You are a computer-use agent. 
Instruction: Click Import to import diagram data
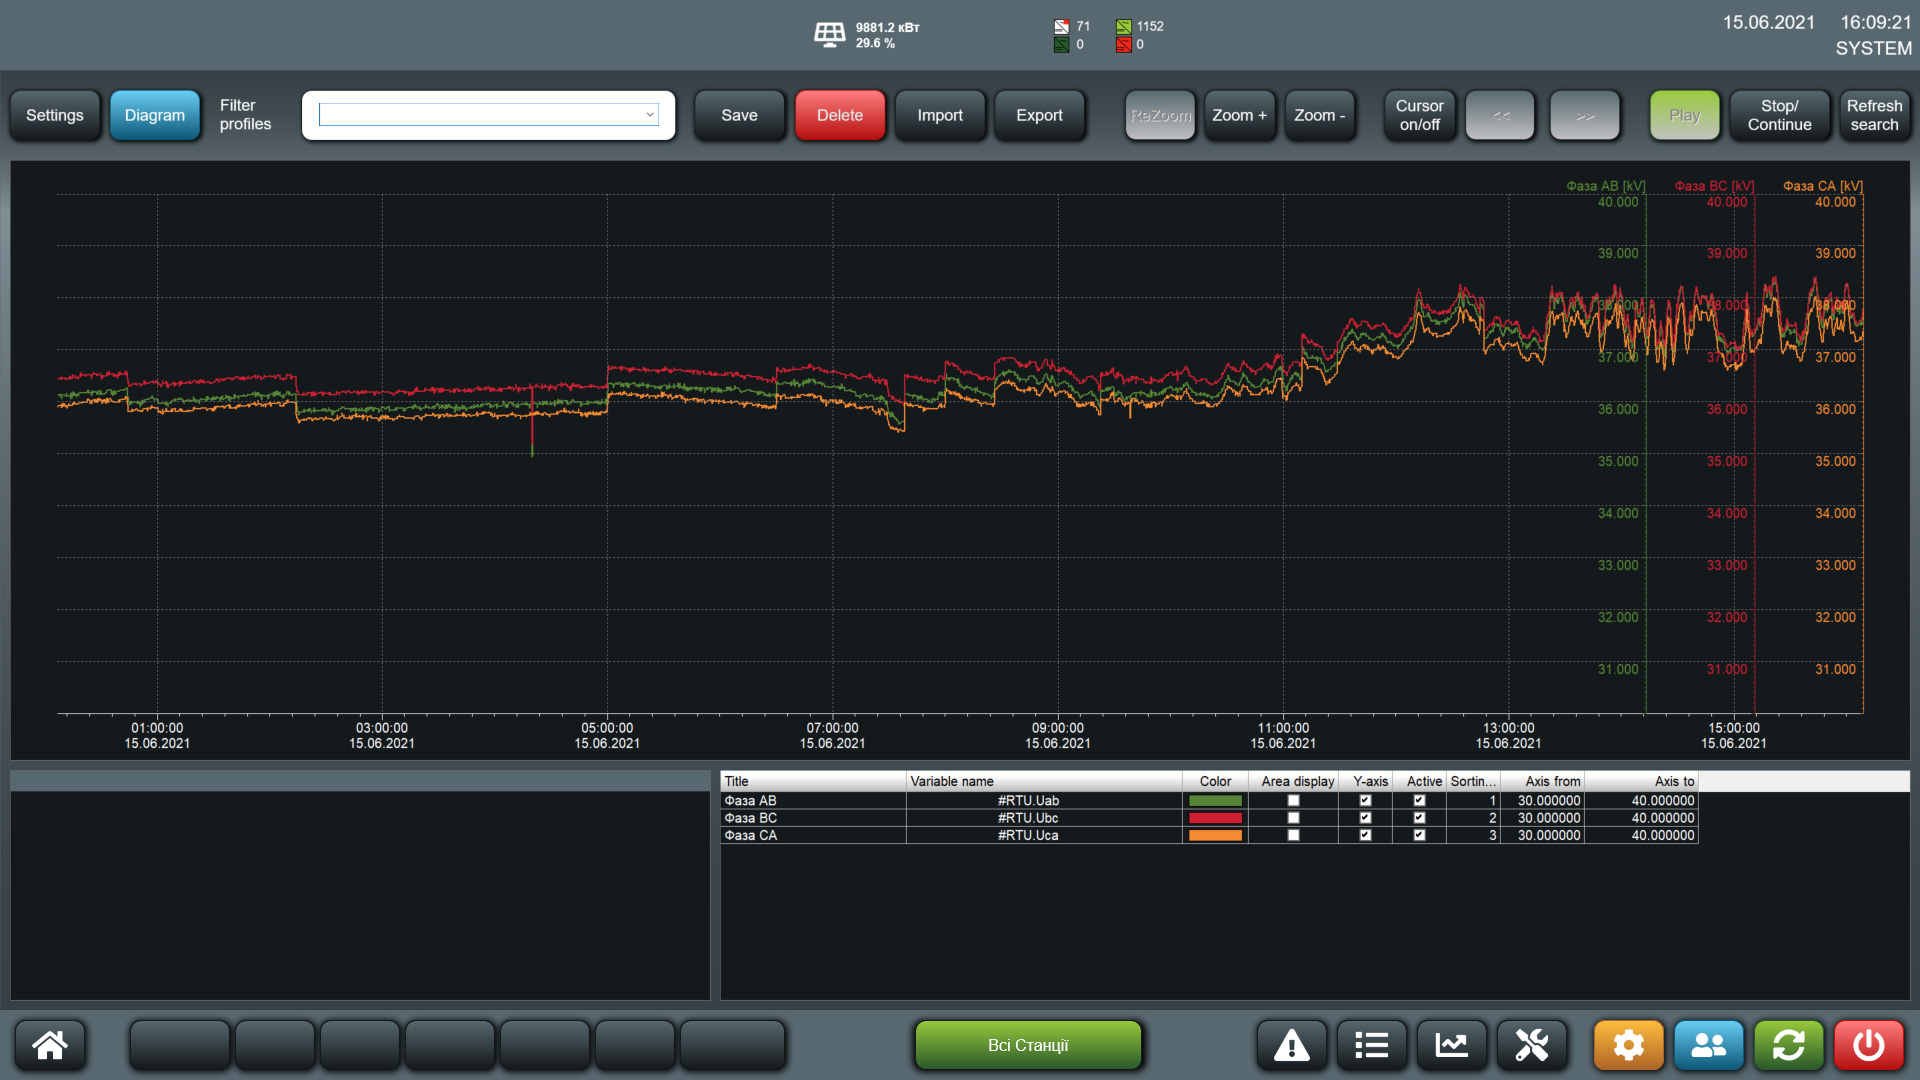942,115
